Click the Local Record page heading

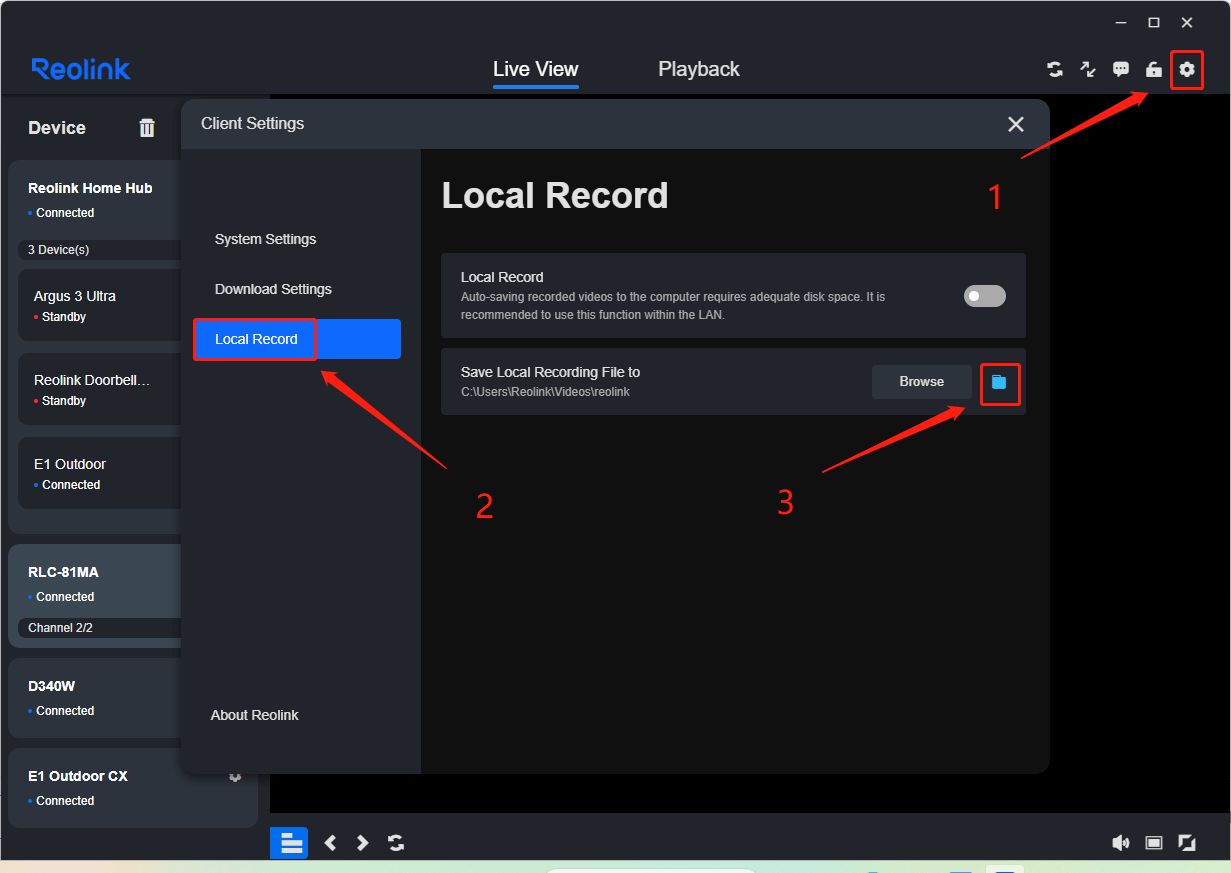point(555,196)
